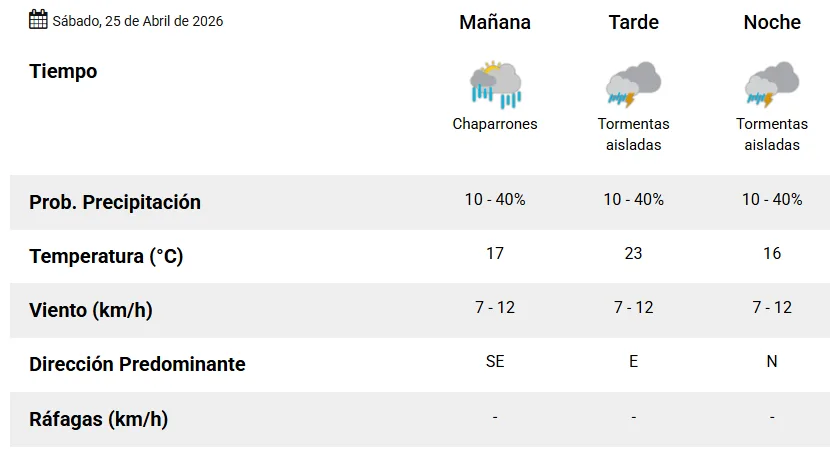Click the Dirección Predominante row label
This screenshot has width=830, height=456.
tap(137, 364)
